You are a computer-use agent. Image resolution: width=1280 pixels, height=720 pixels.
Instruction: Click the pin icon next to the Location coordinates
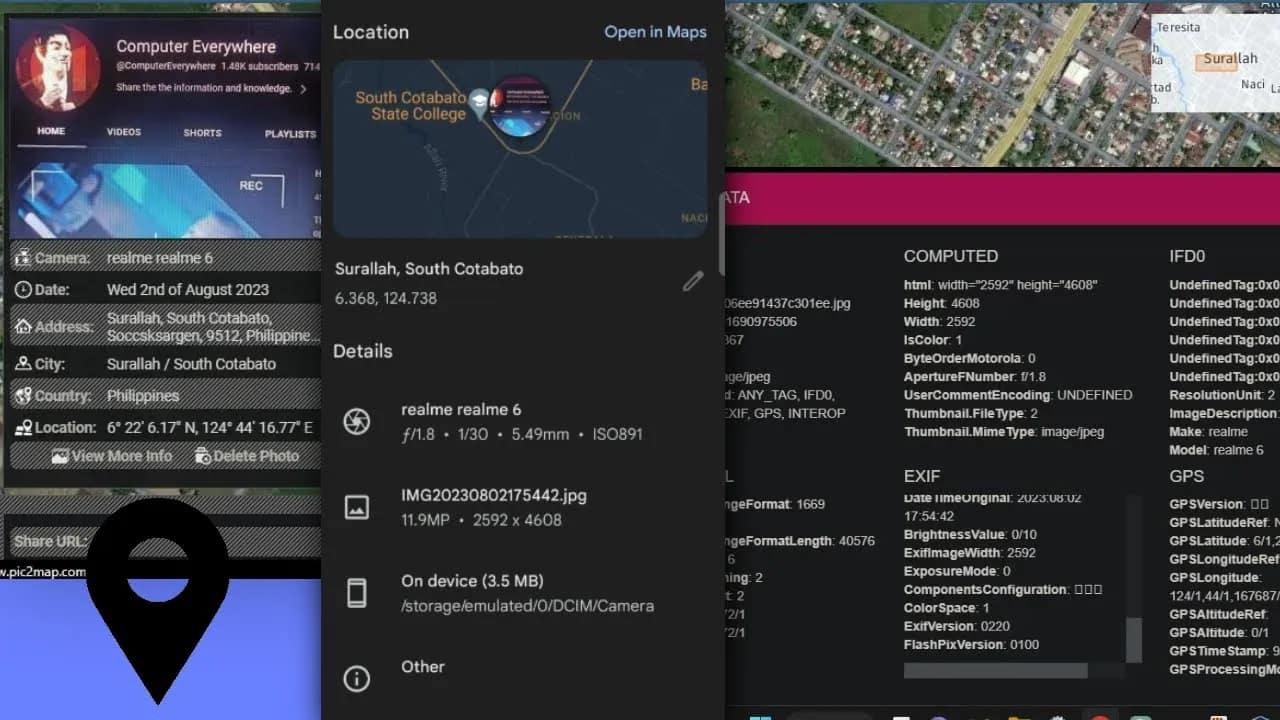[24, 427]
